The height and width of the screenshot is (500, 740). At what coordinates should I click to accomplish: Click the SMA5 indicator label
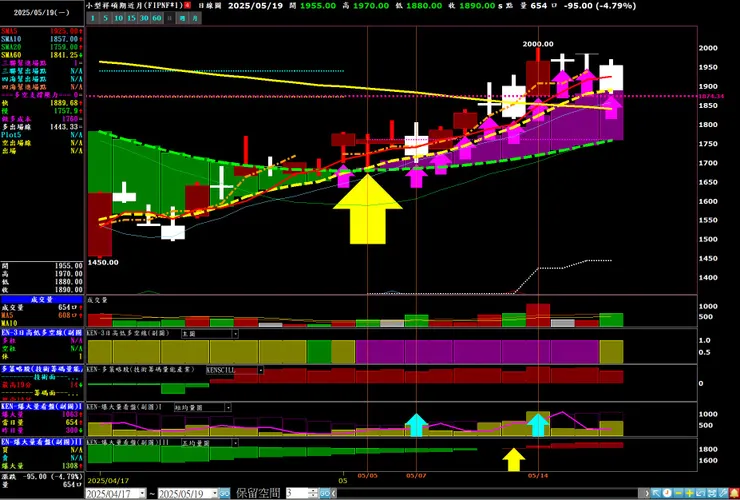pos(9,31)
